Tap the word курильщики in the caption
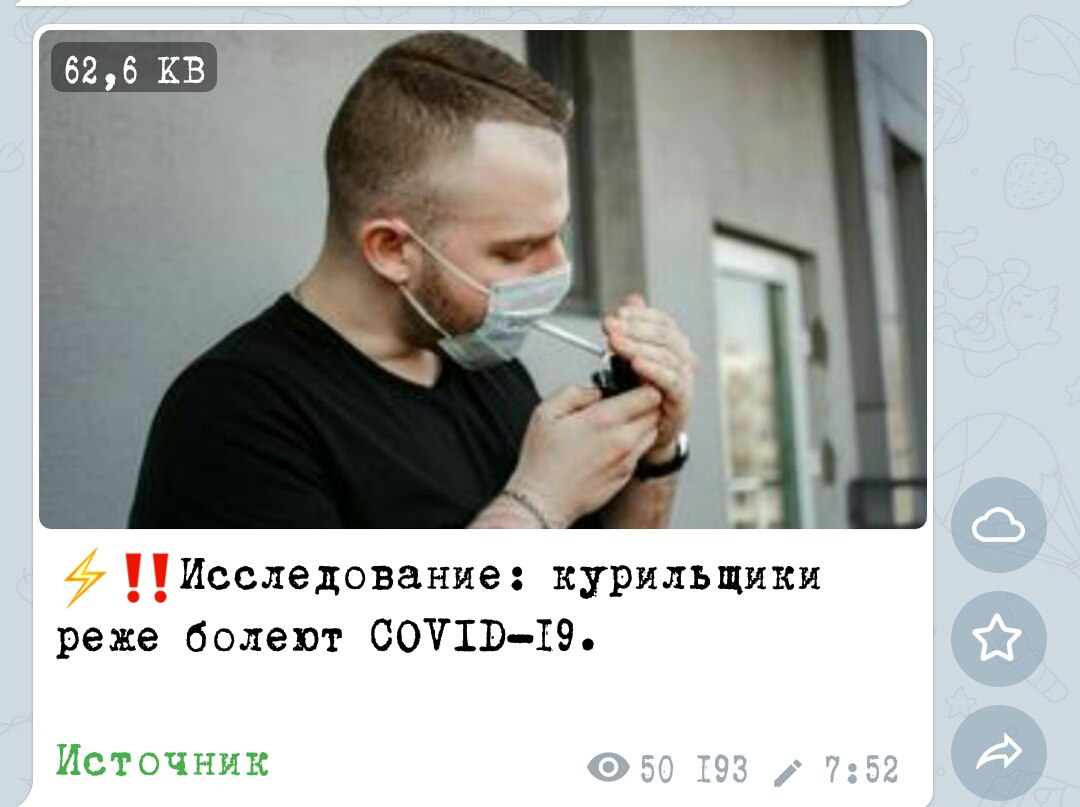This screenshot has width=1080, height=807. (x=687, y=577)
